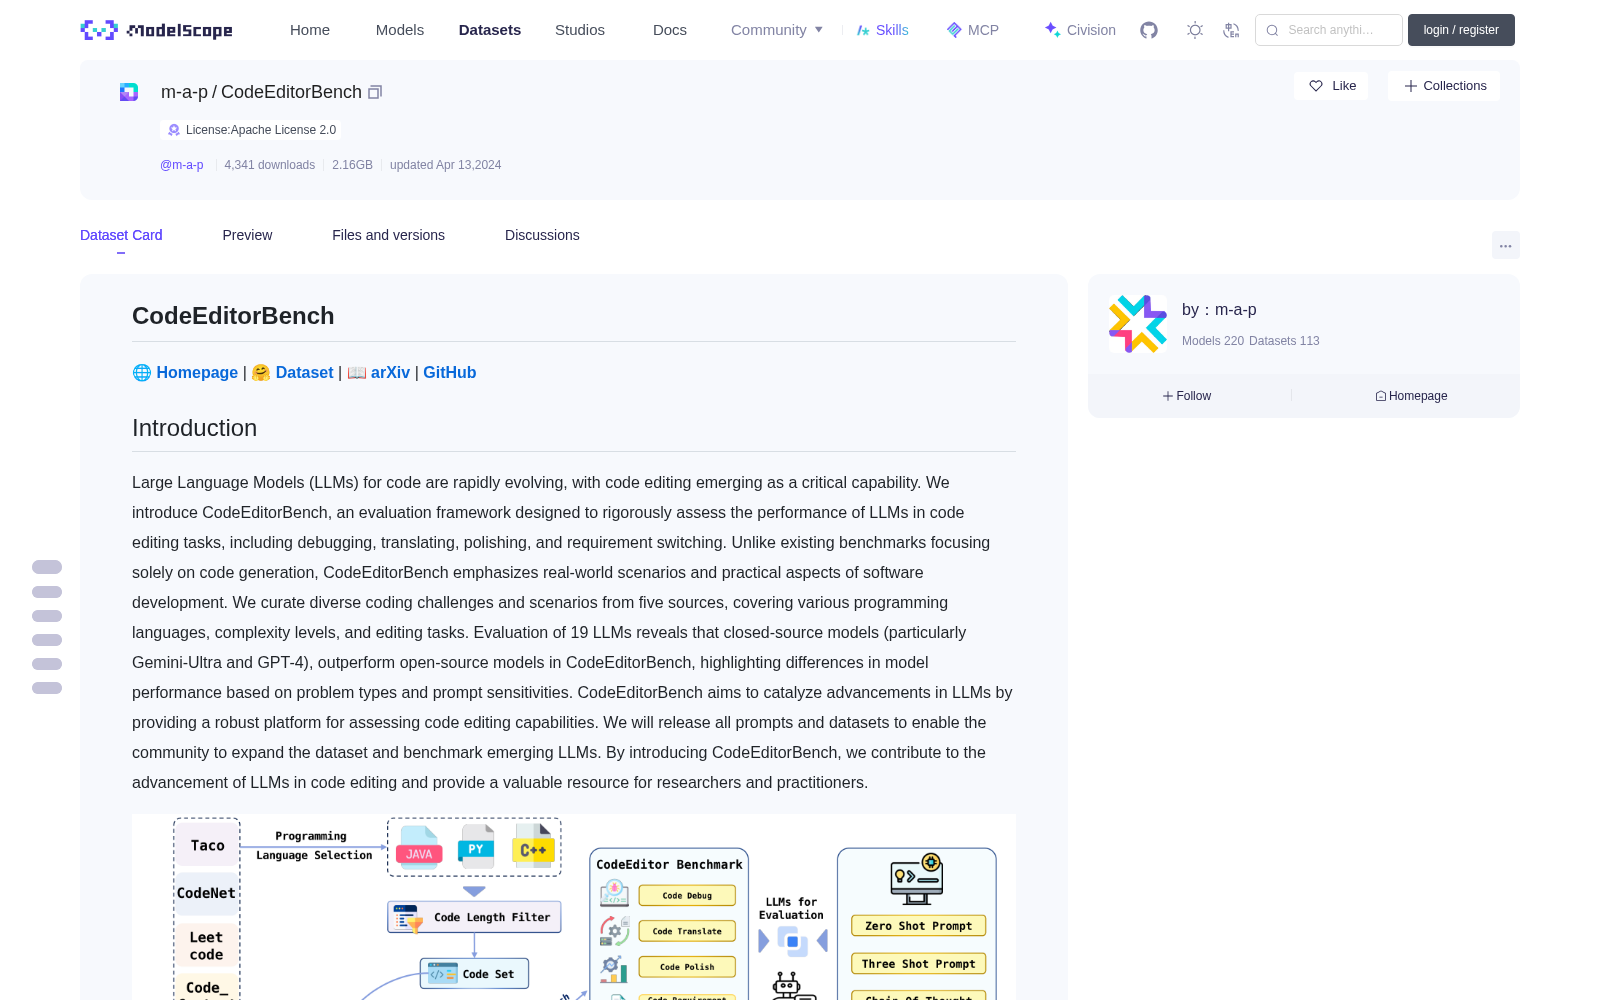Switch to Files and versions tab

coord(388,235)
